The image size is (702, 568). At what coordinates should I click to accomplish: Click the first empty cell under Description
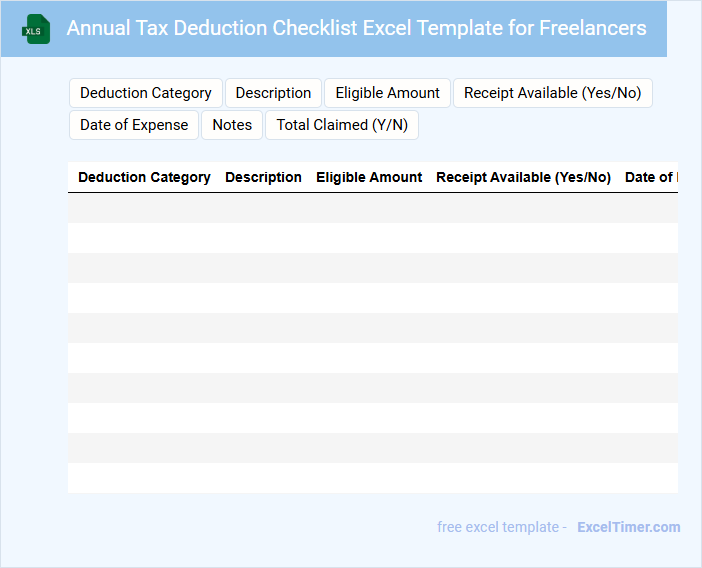263,208
